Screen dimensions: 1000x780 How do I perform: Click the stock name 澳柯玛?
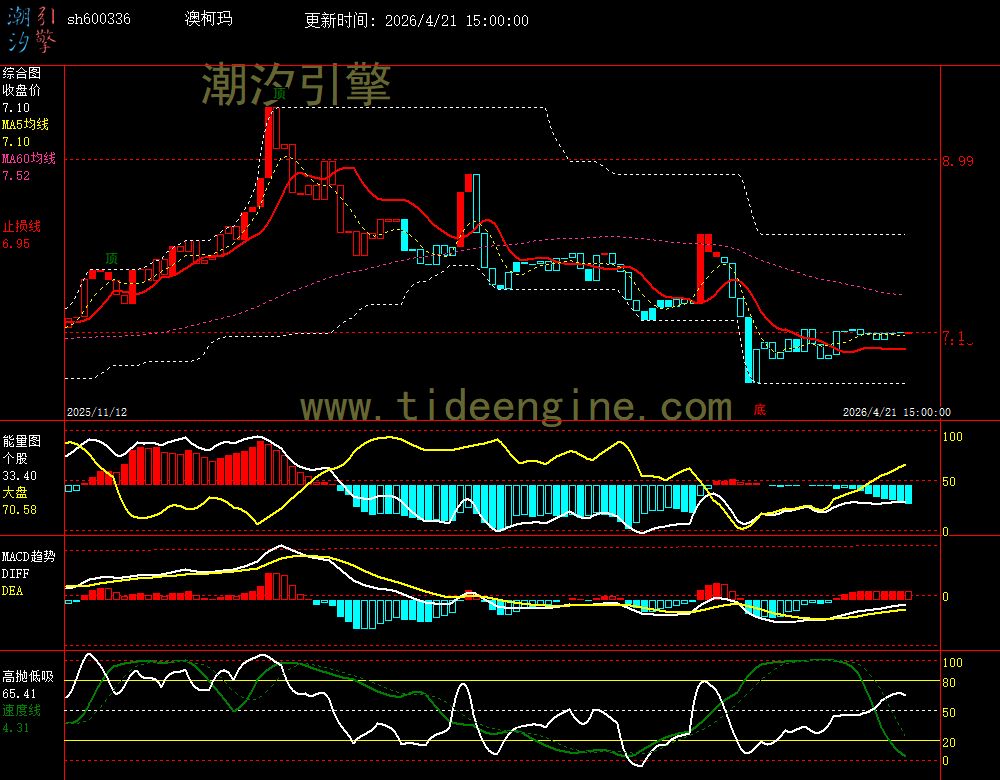[208, 19]
